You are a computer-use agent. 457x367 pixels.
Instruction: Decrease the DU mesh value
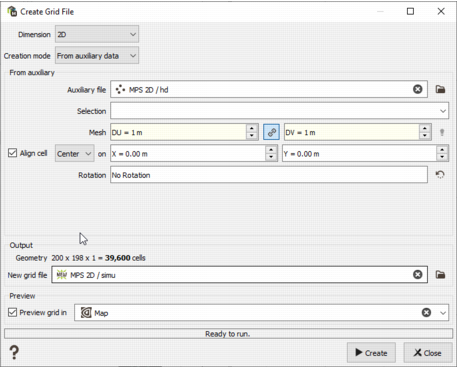coord(252,136)
